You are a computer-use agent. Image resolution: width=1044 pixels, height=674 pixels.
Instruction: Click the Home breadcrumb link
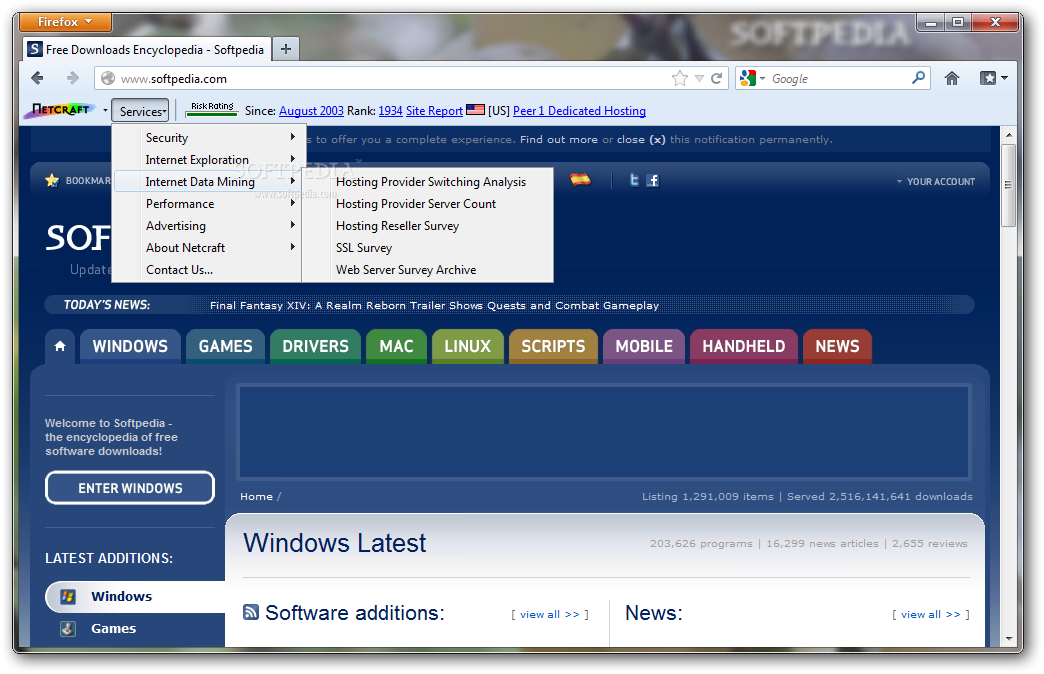pyautogui.click(x=256, y=496)
